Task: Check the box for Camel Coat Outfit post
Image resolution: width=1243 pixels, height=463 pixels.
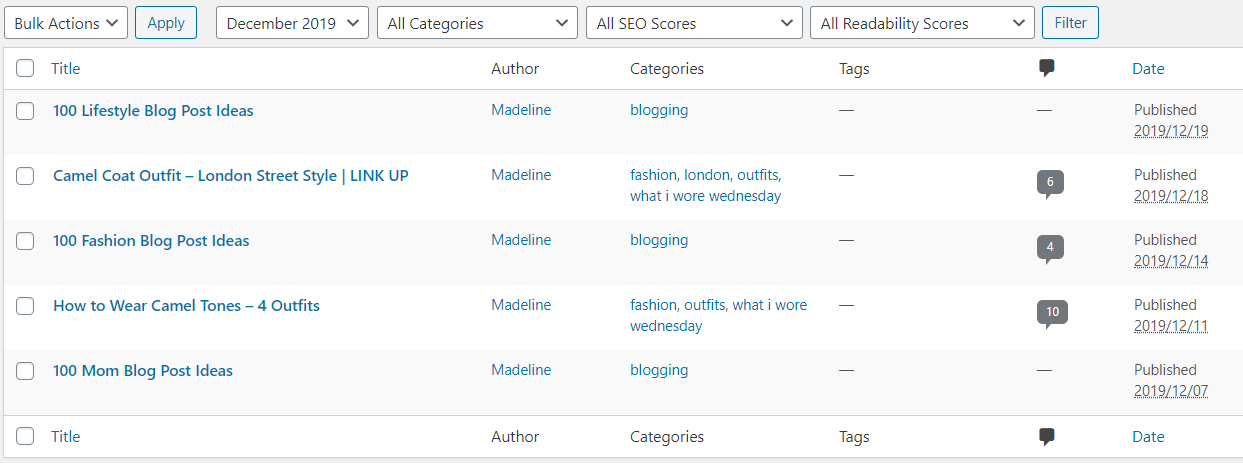Action: coord(25,176)
